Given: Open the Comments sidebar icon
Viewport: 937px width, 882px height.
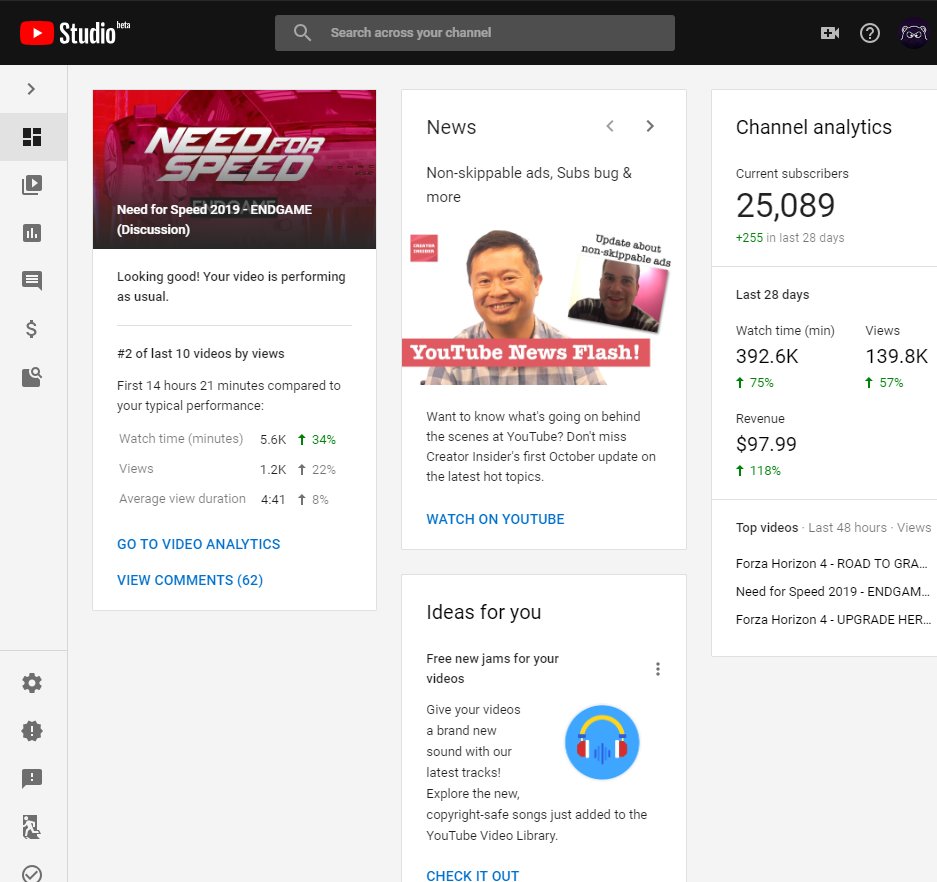Looking at the screenshot, I should pyautogui.click(x=32, y=280).
